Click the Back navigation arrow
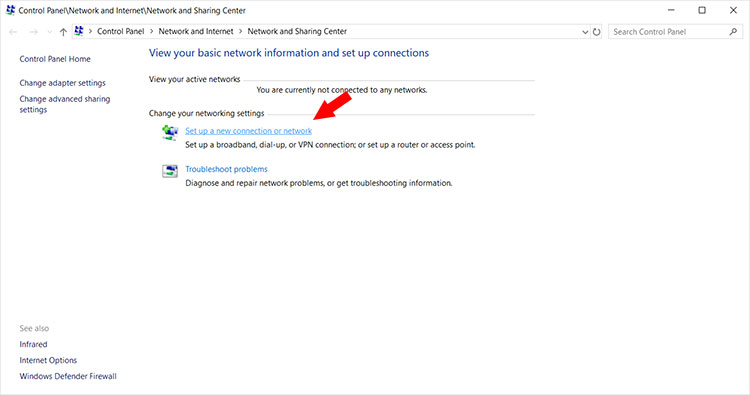The width and height of the screenshot is (750, 395). pyautogui.click(x=13, y=32)
